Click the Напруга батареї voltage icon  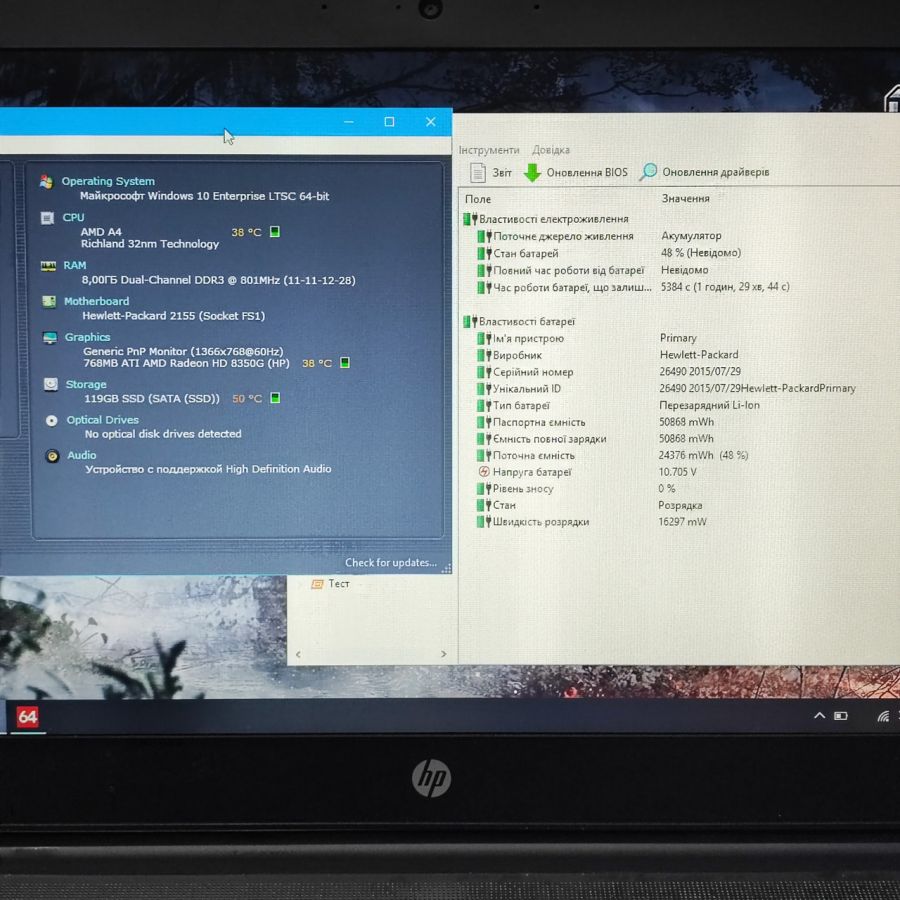(x=484, y=472)
